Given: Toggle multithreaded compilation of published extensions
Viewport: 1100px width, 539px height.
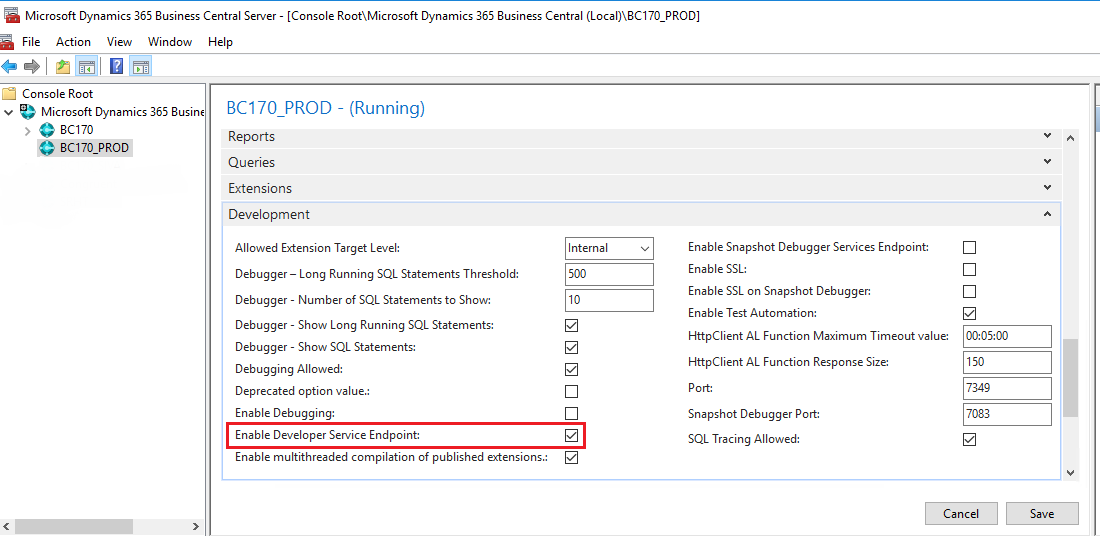Looking at the screenshot, I should (x=571, y=458).
